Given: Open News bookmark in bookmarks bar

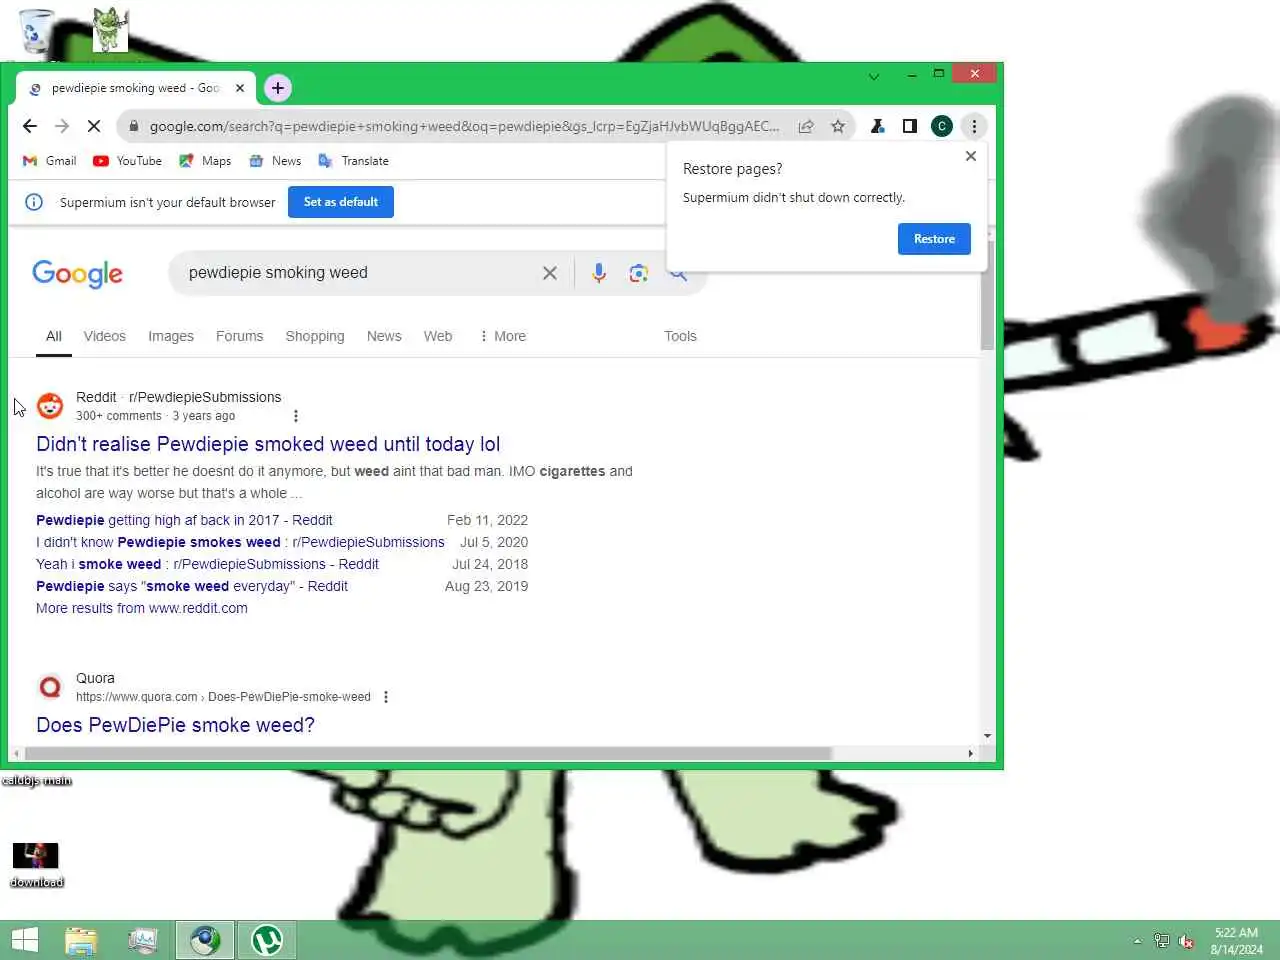Looking at the screenshot, I should (x=275, y=161).
